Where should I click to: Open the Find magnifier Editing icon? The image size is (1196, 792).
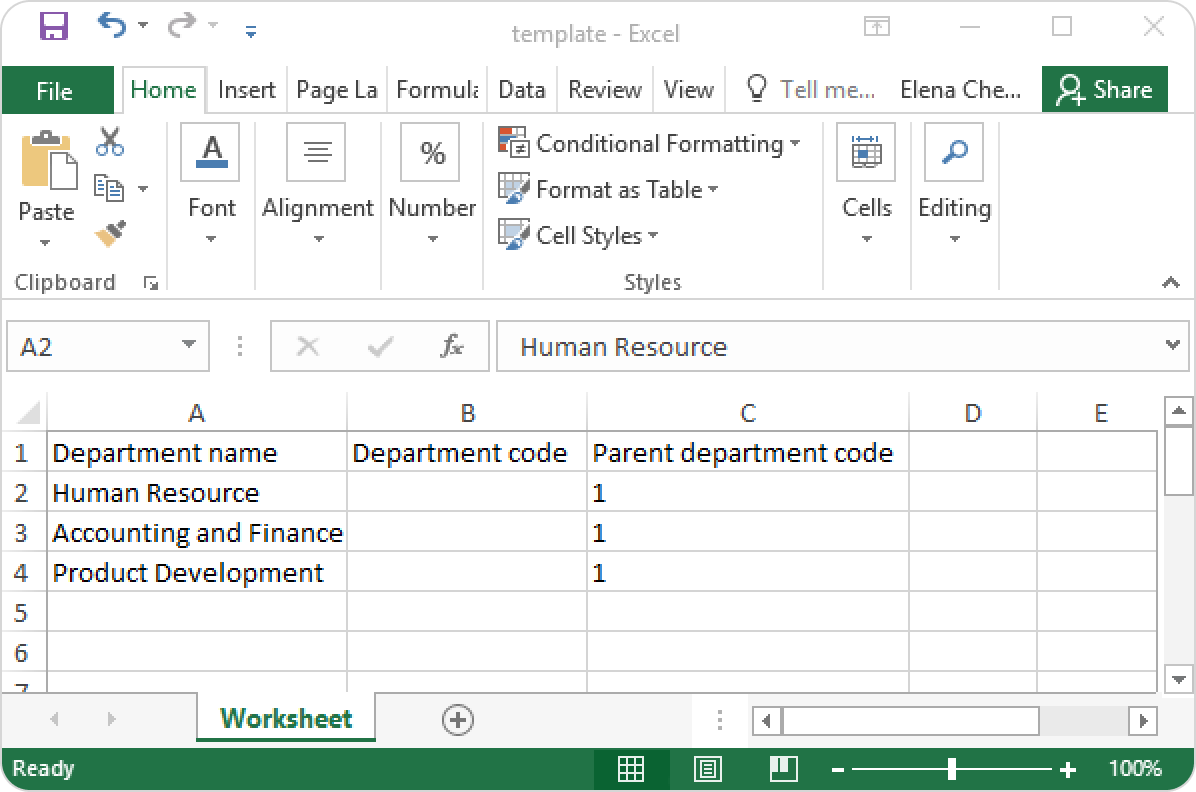tap(954, 153)
